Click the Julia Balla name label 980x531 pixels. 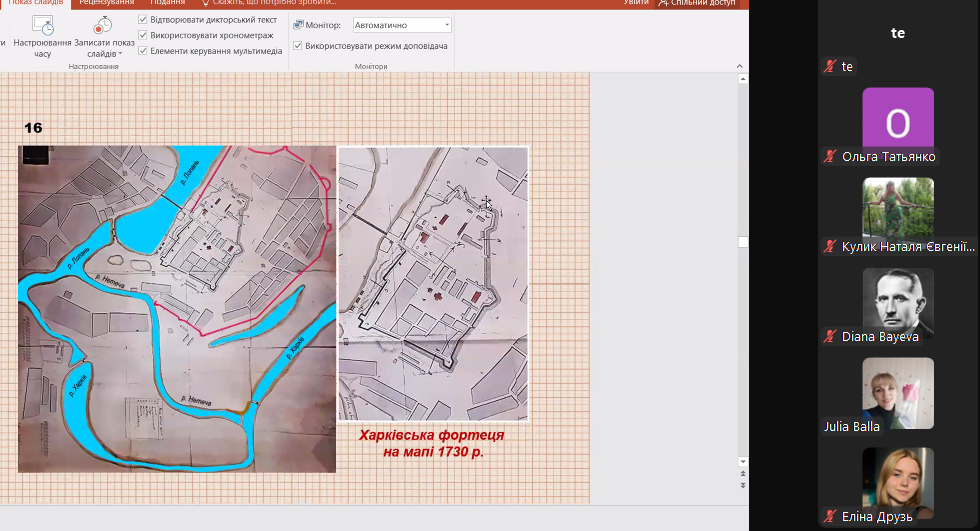tap(851, 427)
